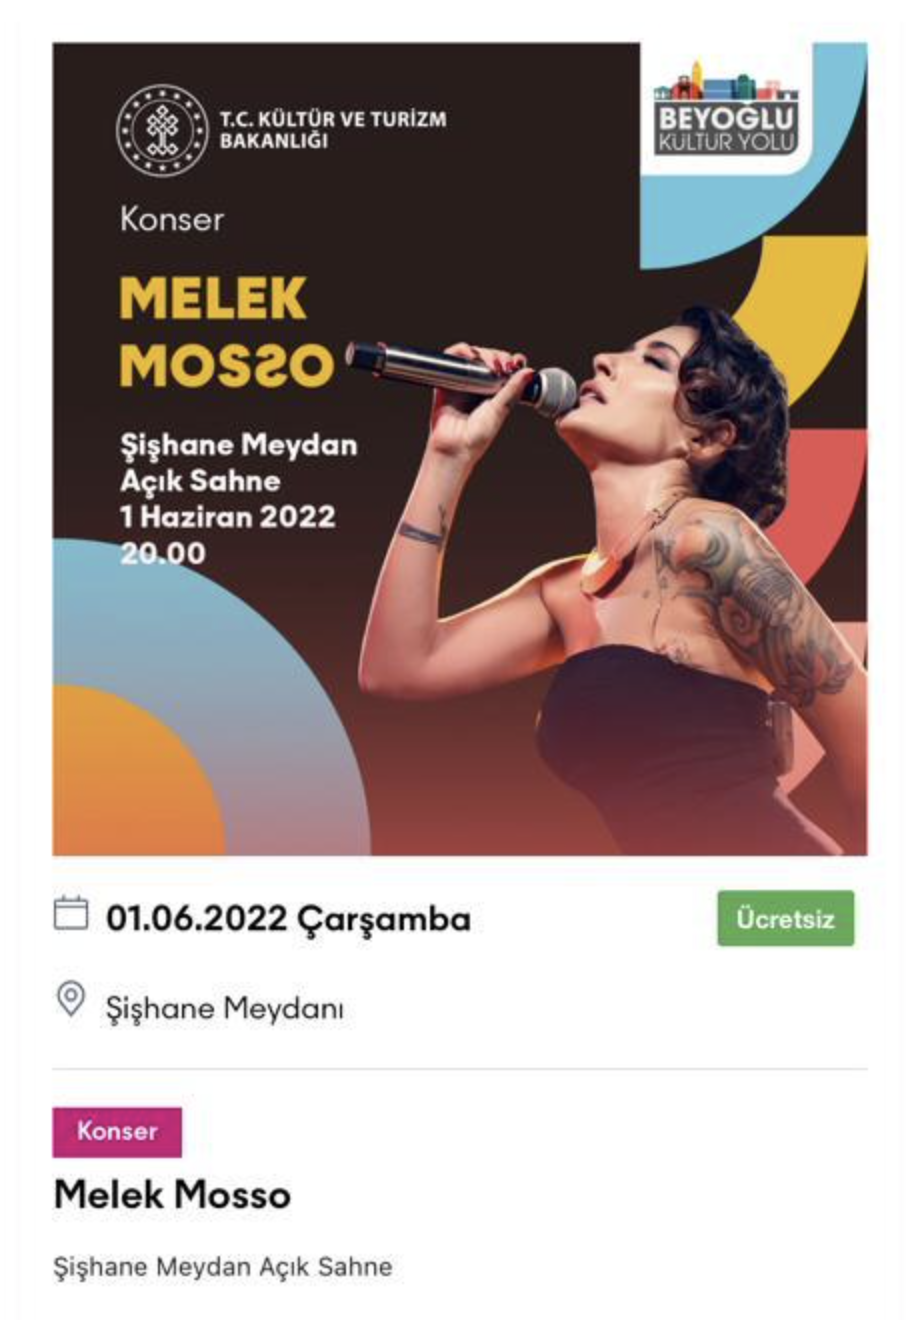Screen dimensions: 914x1320
Task: Click the Konser label on the poster
Action: (171, 219)
